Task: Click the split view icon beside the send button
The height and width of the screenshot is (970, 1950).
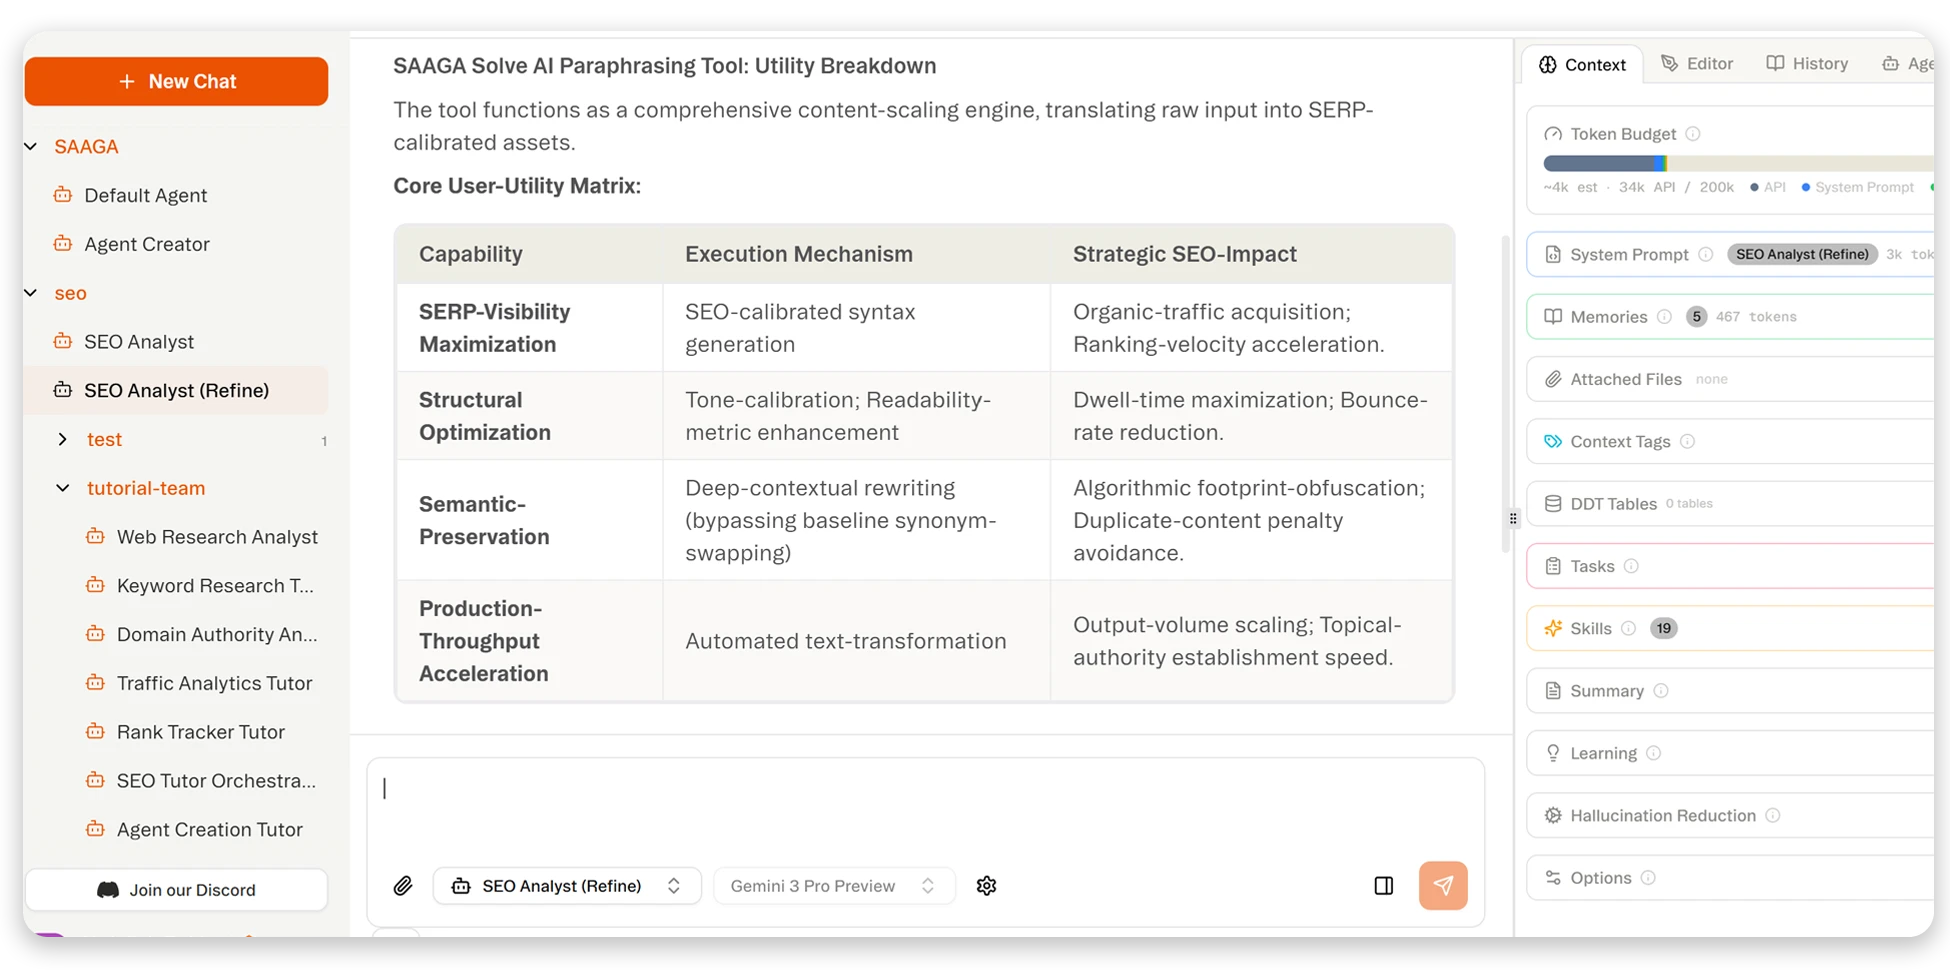Action: [1383, 885]
